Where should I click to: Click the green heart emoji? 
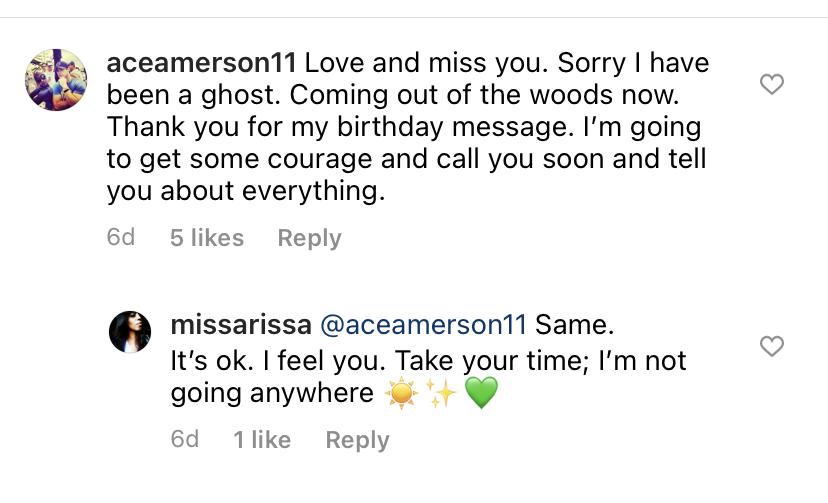pyautogui.click(x=481, y=393)
